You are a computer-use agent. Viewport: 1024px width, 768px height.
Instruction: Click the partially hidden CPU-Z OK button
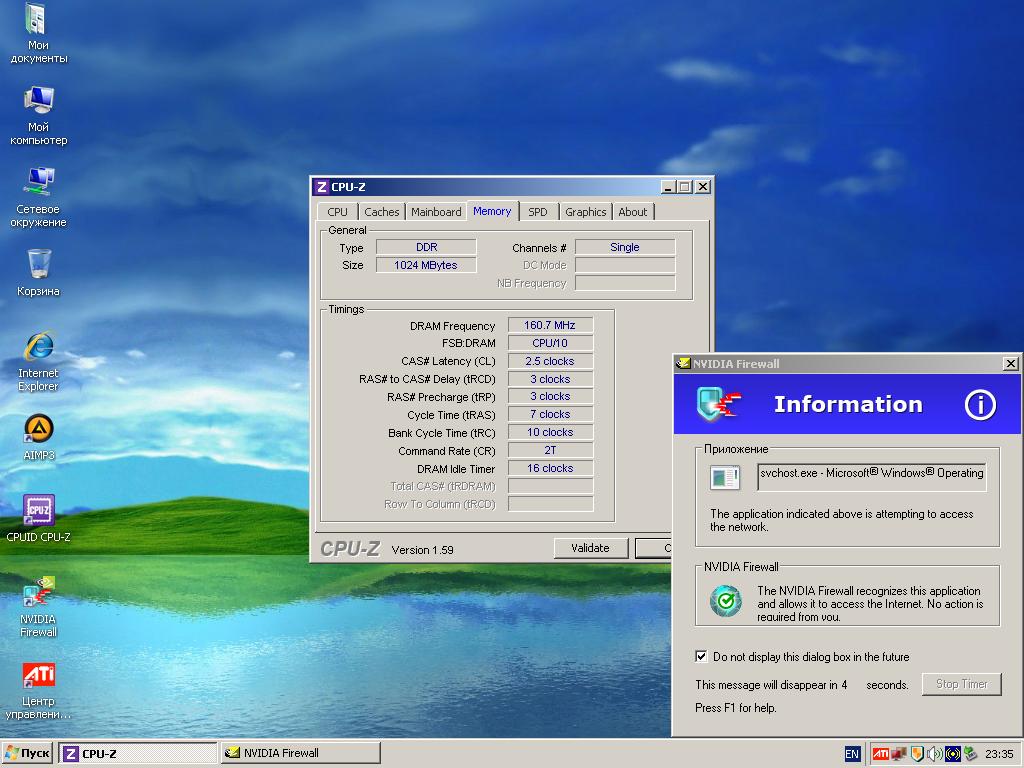pyautogui.click(x=653, y=548)
